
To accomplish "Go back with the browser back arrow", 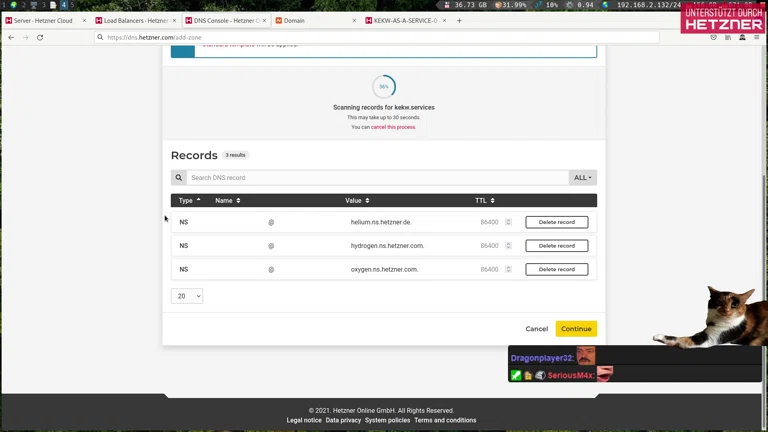I will (x=11, y=37).
